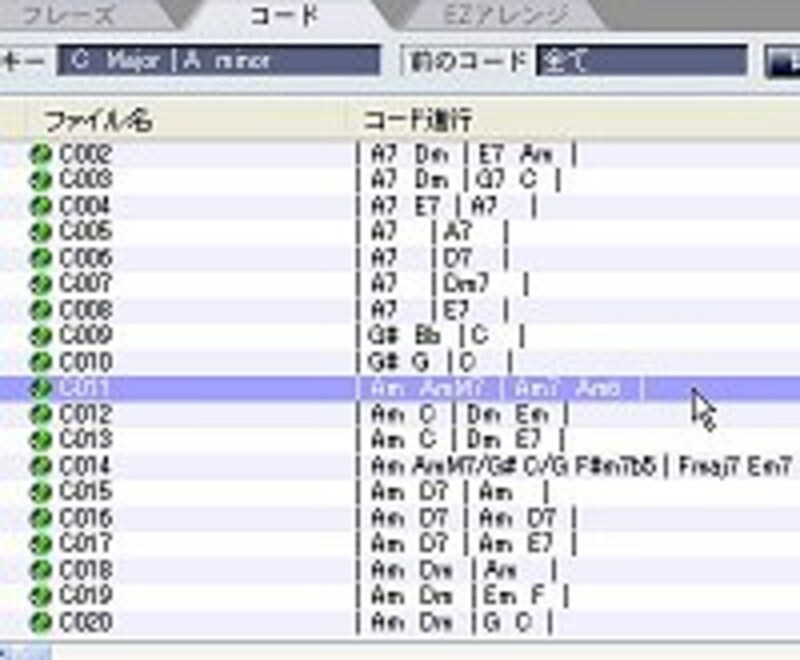Screen dimensions: 800x660
Task: Select the コード tab
Action: point(285,15)
